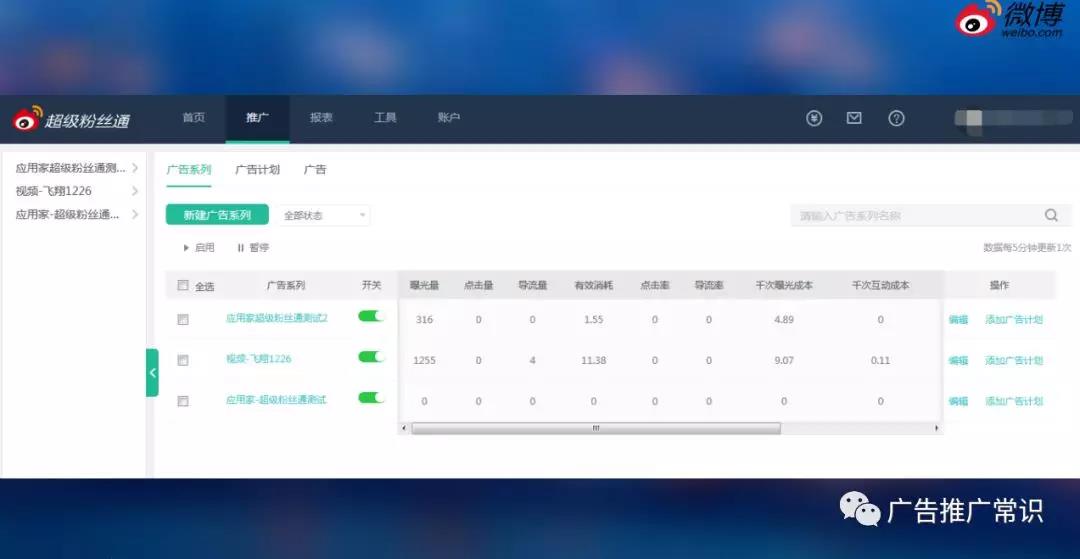Open the 工具 nav tab
This screenshot has height=559, width=1080.
click(385, 118)
